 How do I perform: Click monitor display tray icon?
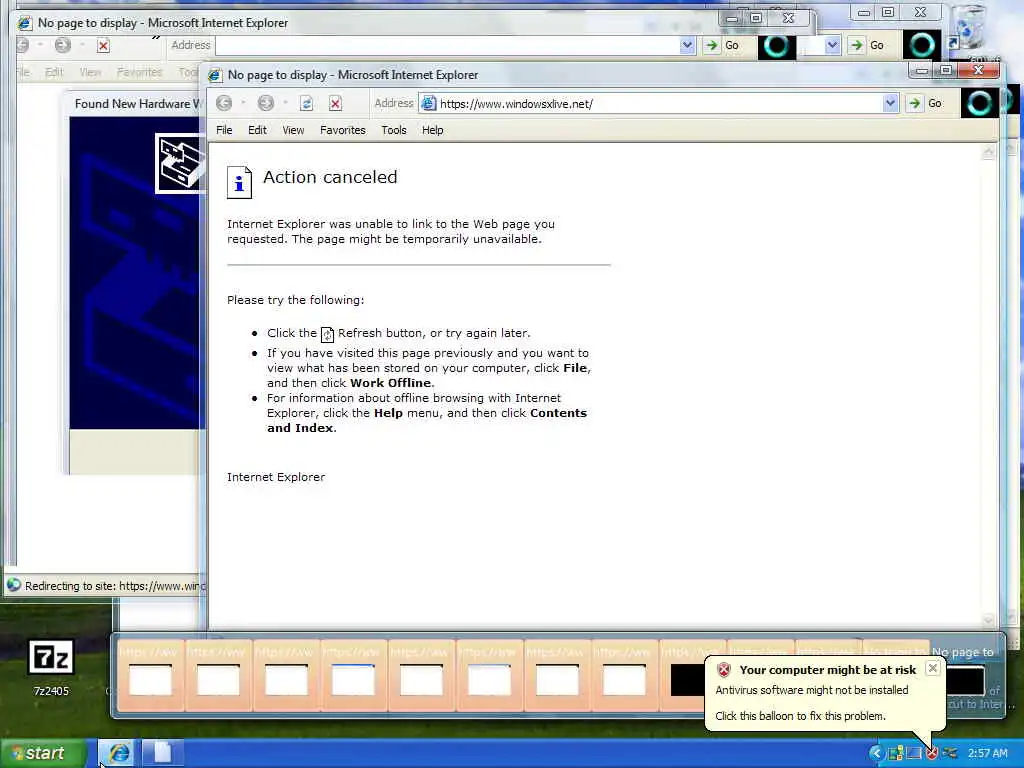coord(914,753)
